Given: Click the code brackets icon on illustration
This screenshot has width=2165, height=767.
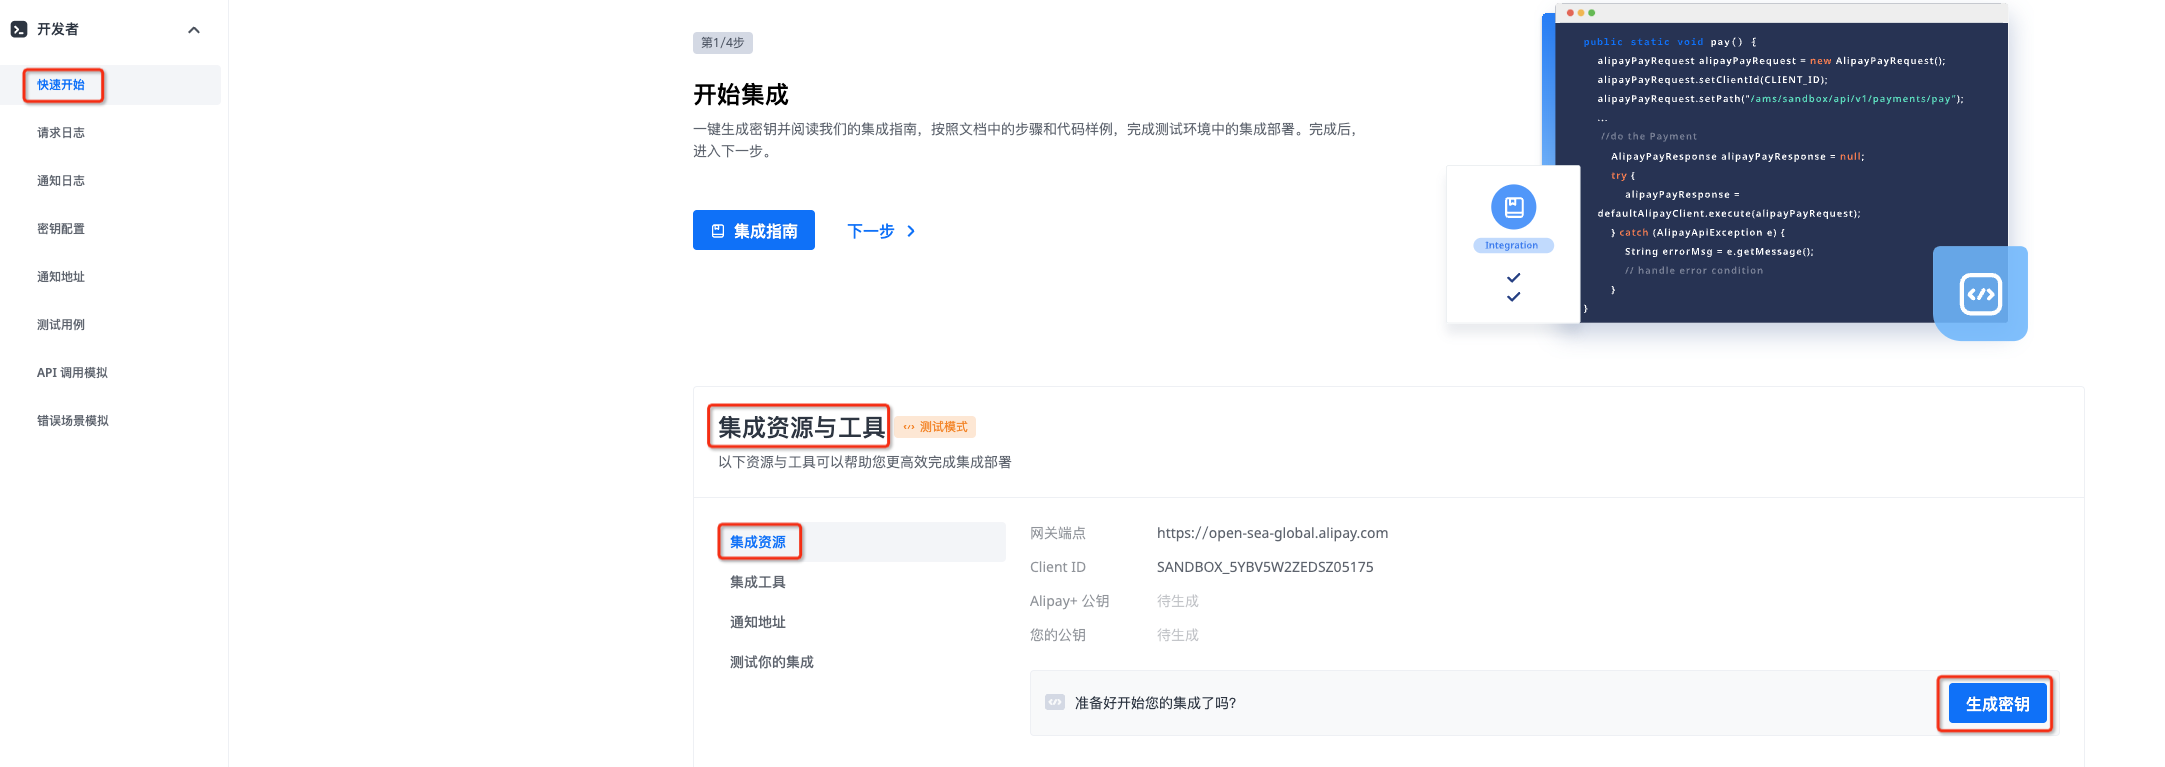Looking at the screenshot, I should (x=1980, y=294).
